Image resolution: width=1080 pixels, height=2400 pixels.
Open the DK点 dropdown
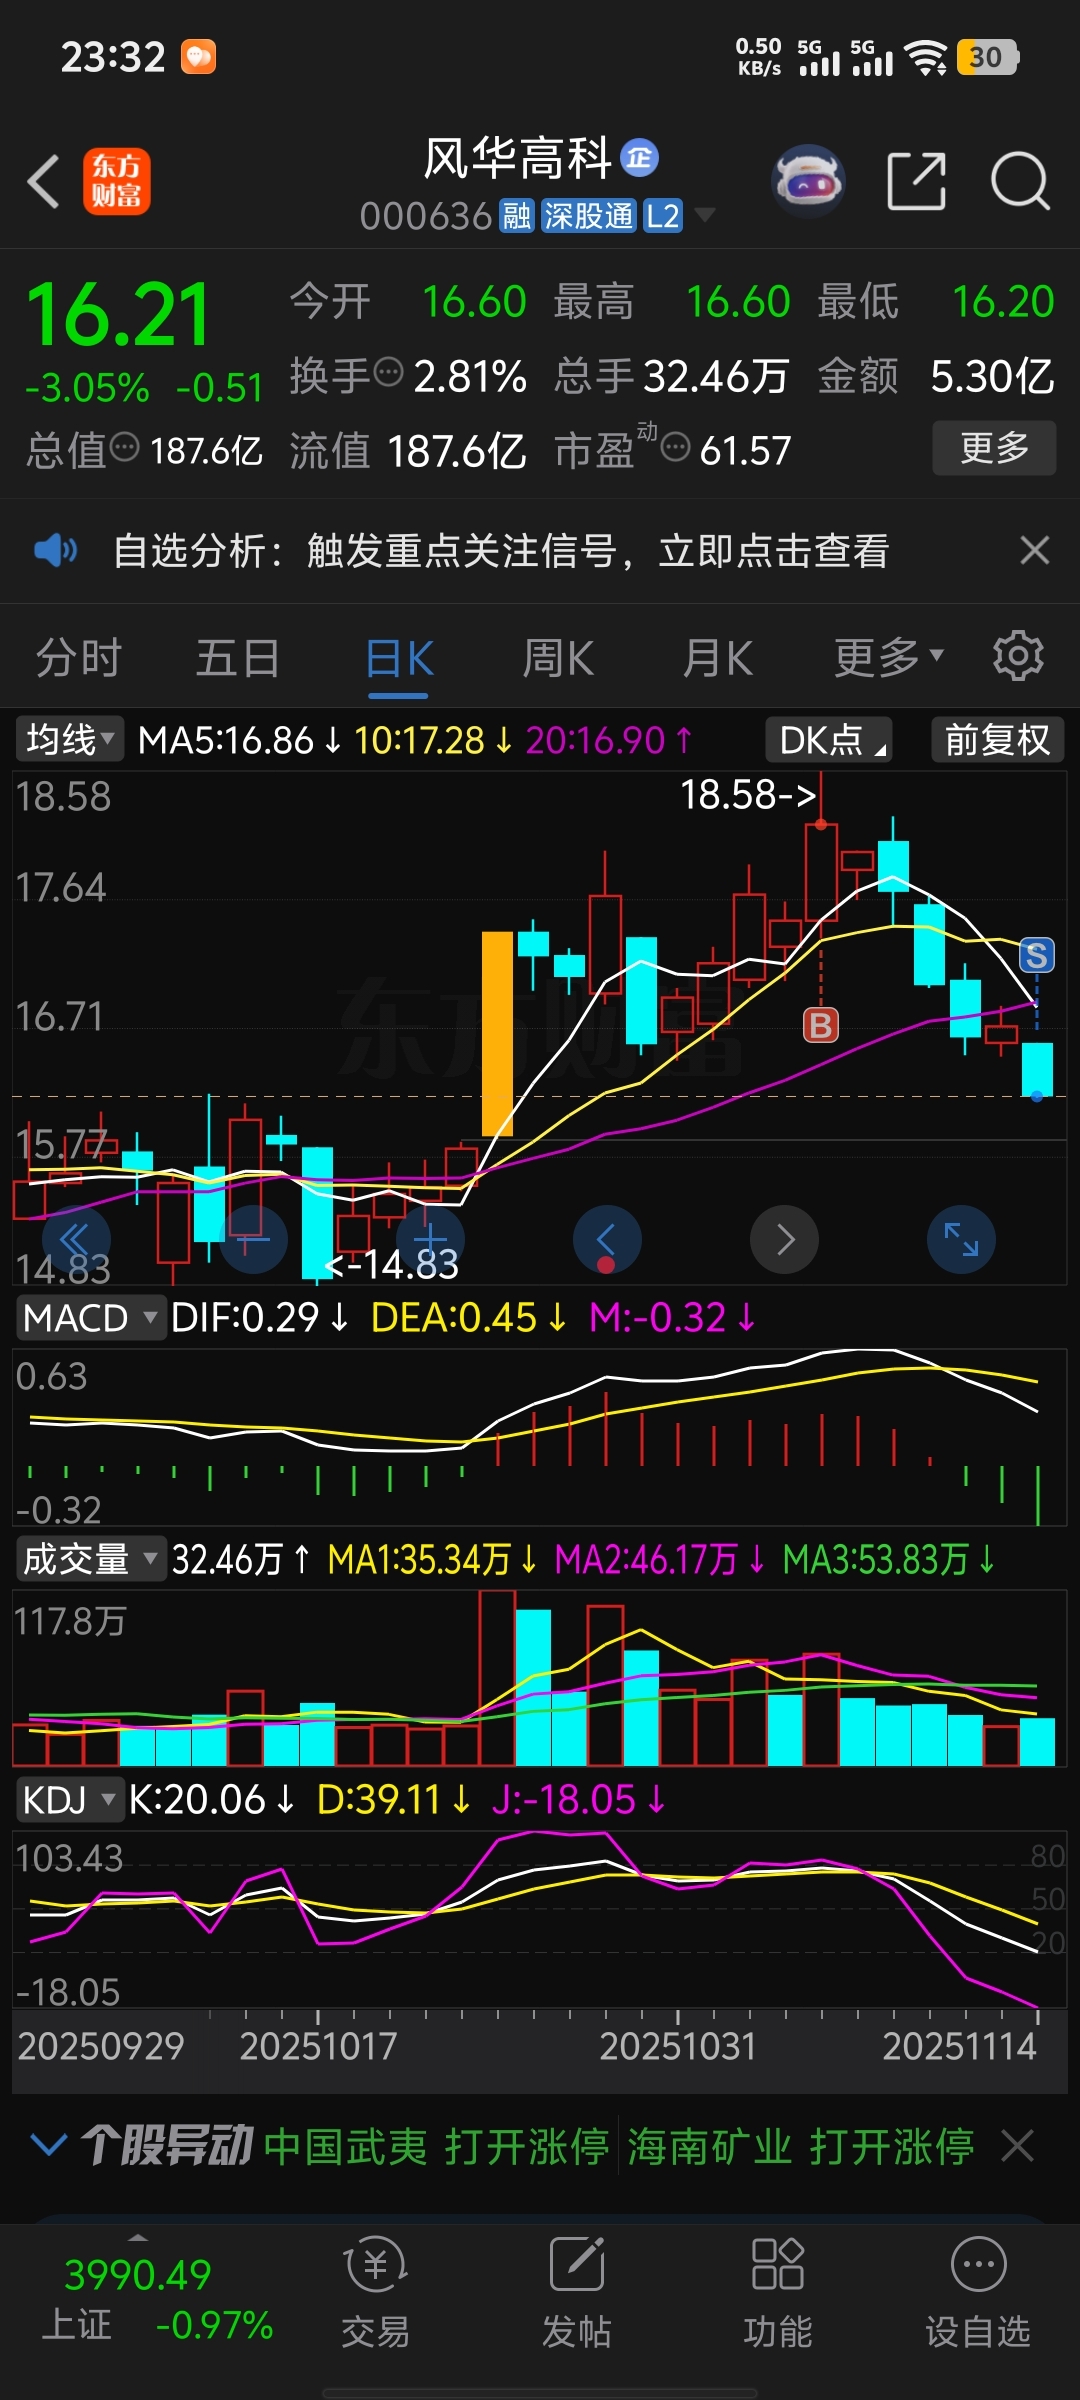(x=829, y=740)
